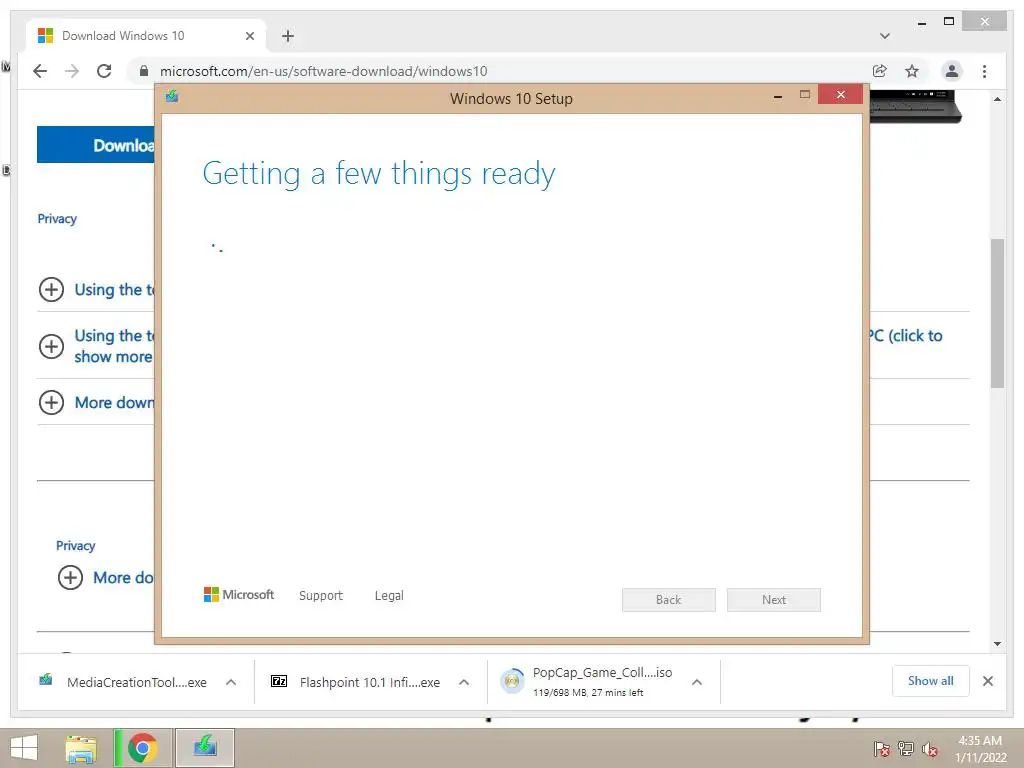The image size is (1024, 768).
Task: Open the Windows Start button
Action: [23, 748]
